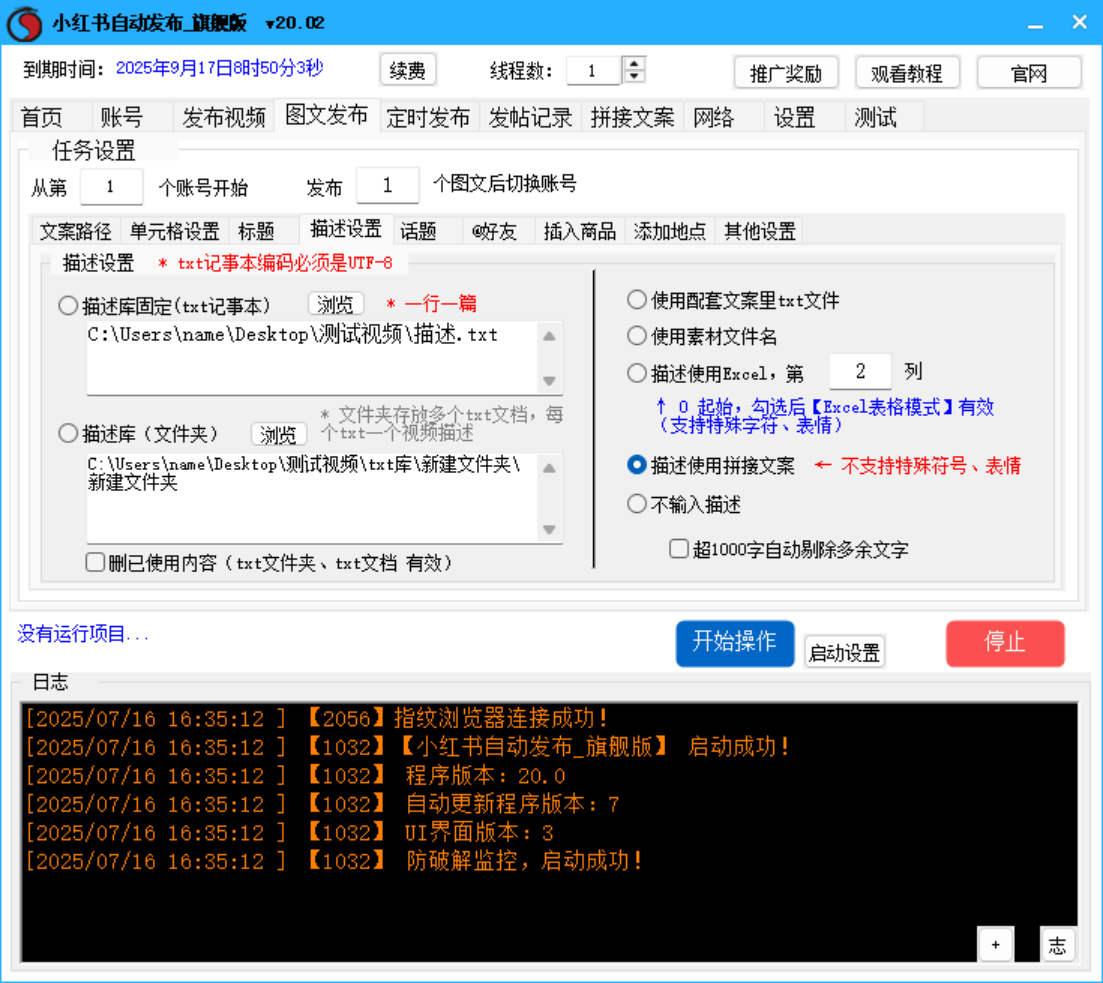Increase thread count with up spinner arrow

point(634,63)
